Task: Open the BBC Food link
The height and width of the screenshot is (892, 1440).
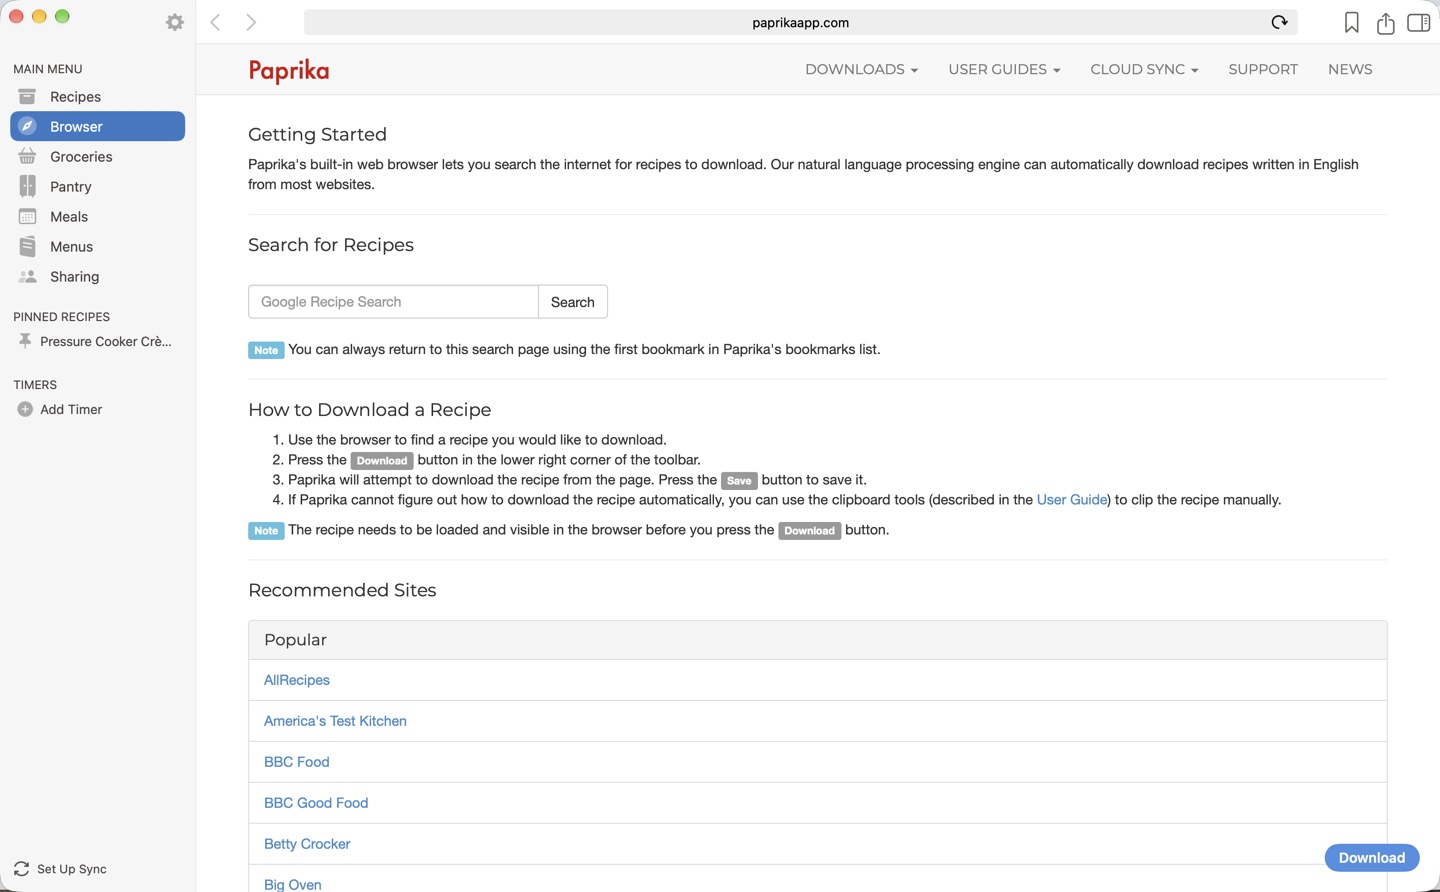Action: (x=297, y=762)
